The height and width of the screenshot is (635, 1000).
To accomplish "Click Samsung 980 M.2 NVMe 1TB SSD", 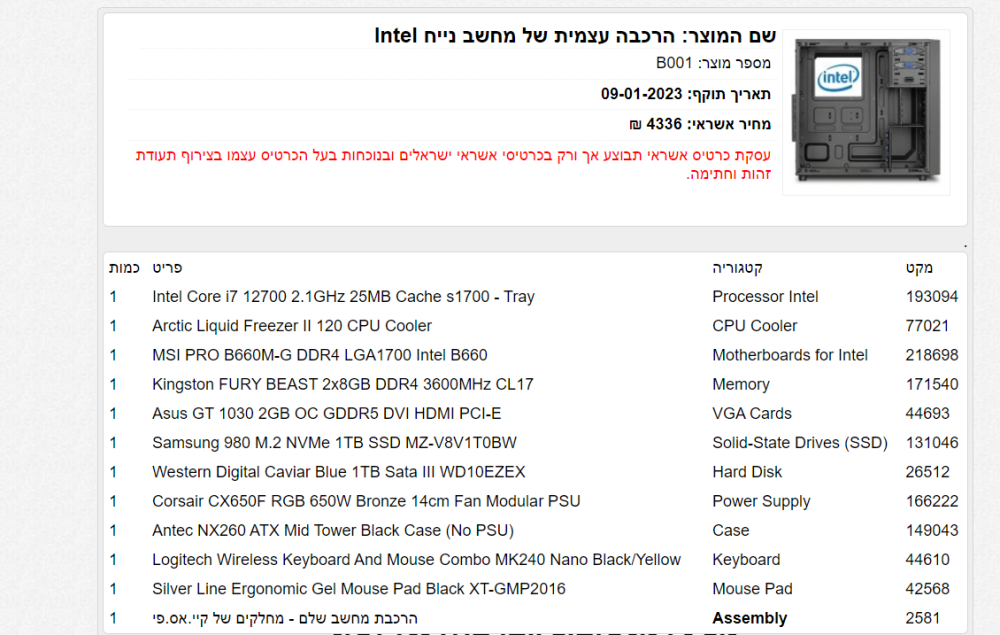I will coord(334,443).
